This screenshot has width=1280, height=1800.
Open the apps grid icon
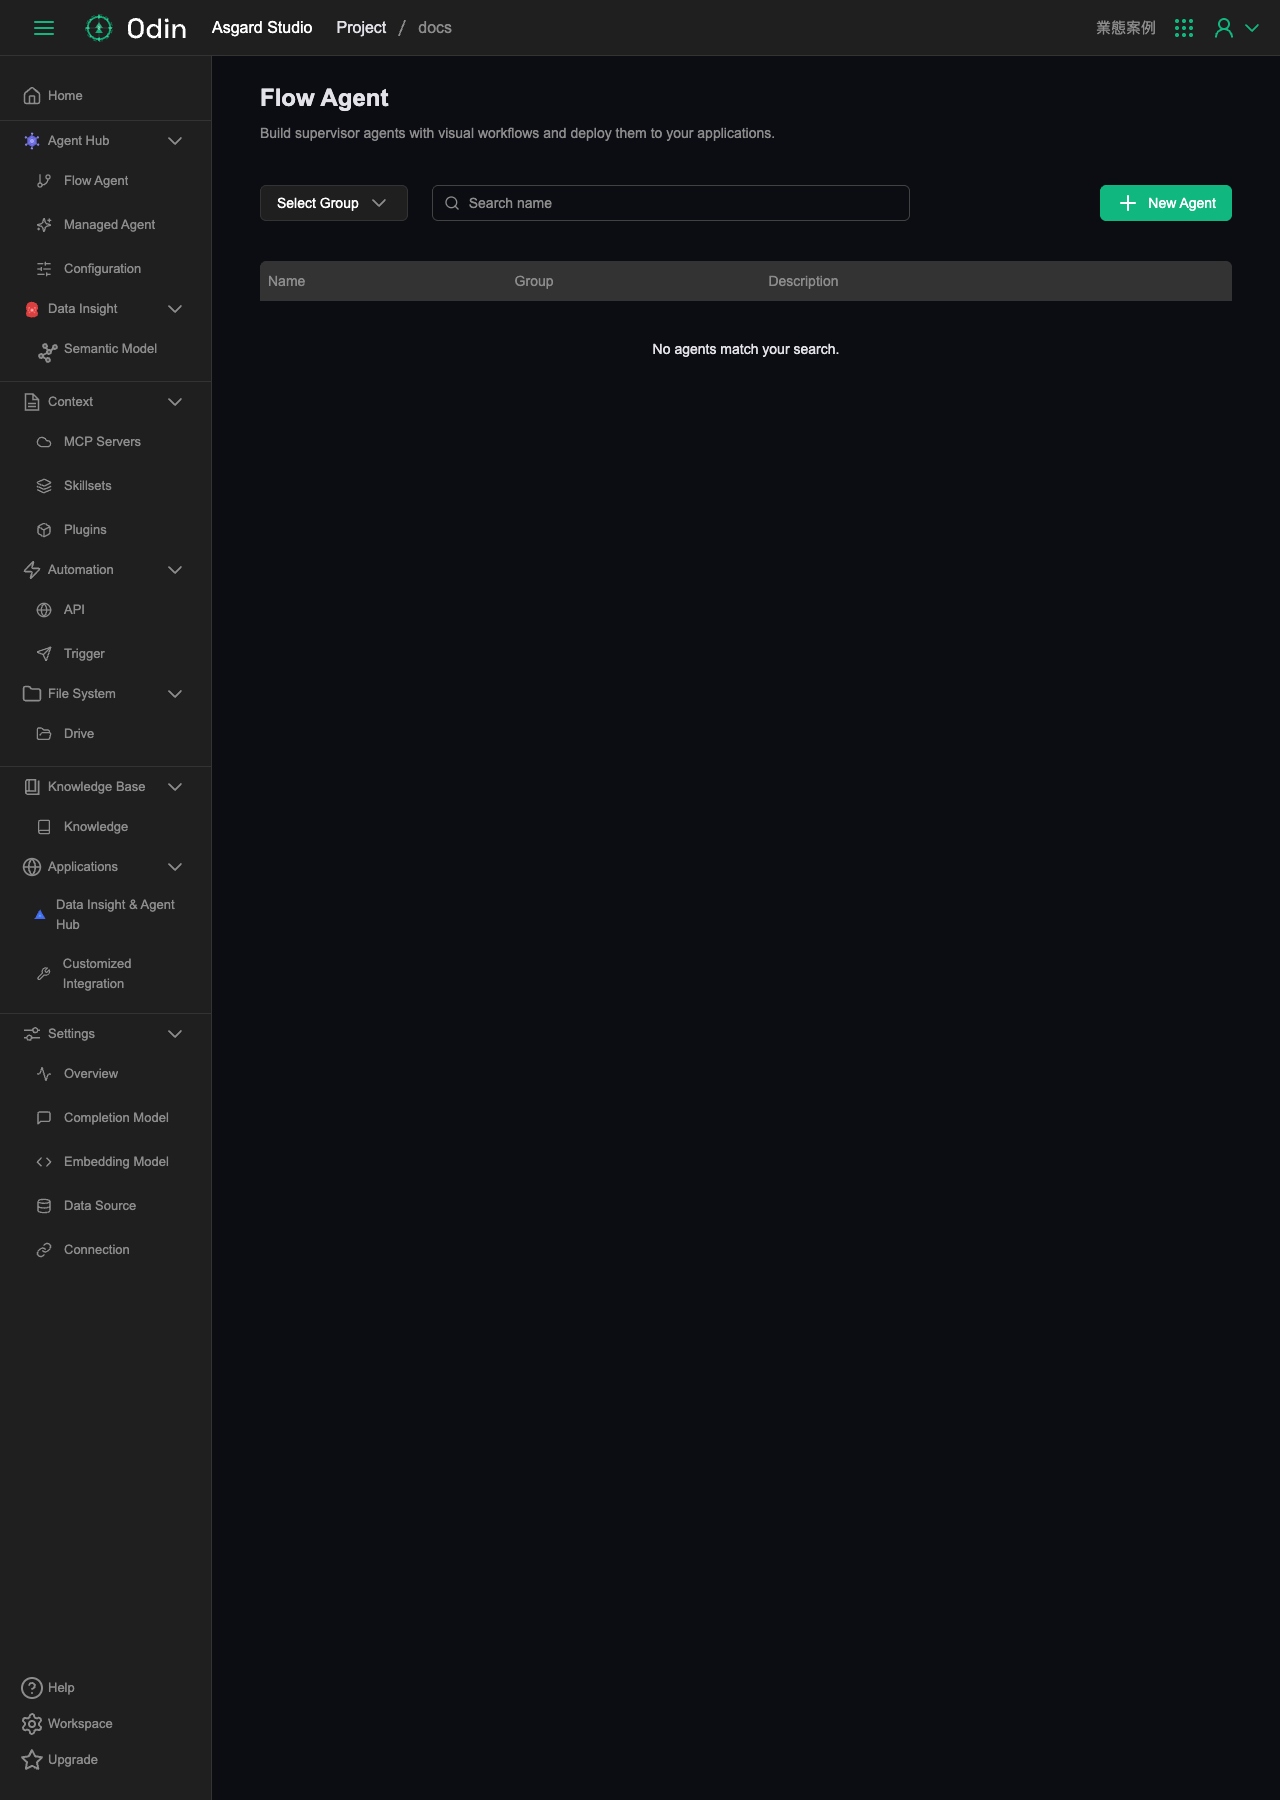[x=1184, y=28]
